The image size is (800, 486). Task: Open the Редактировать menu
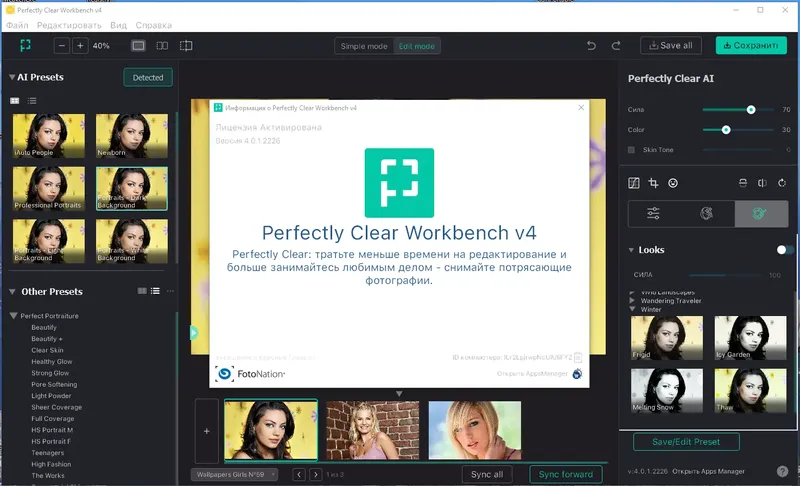69,25
